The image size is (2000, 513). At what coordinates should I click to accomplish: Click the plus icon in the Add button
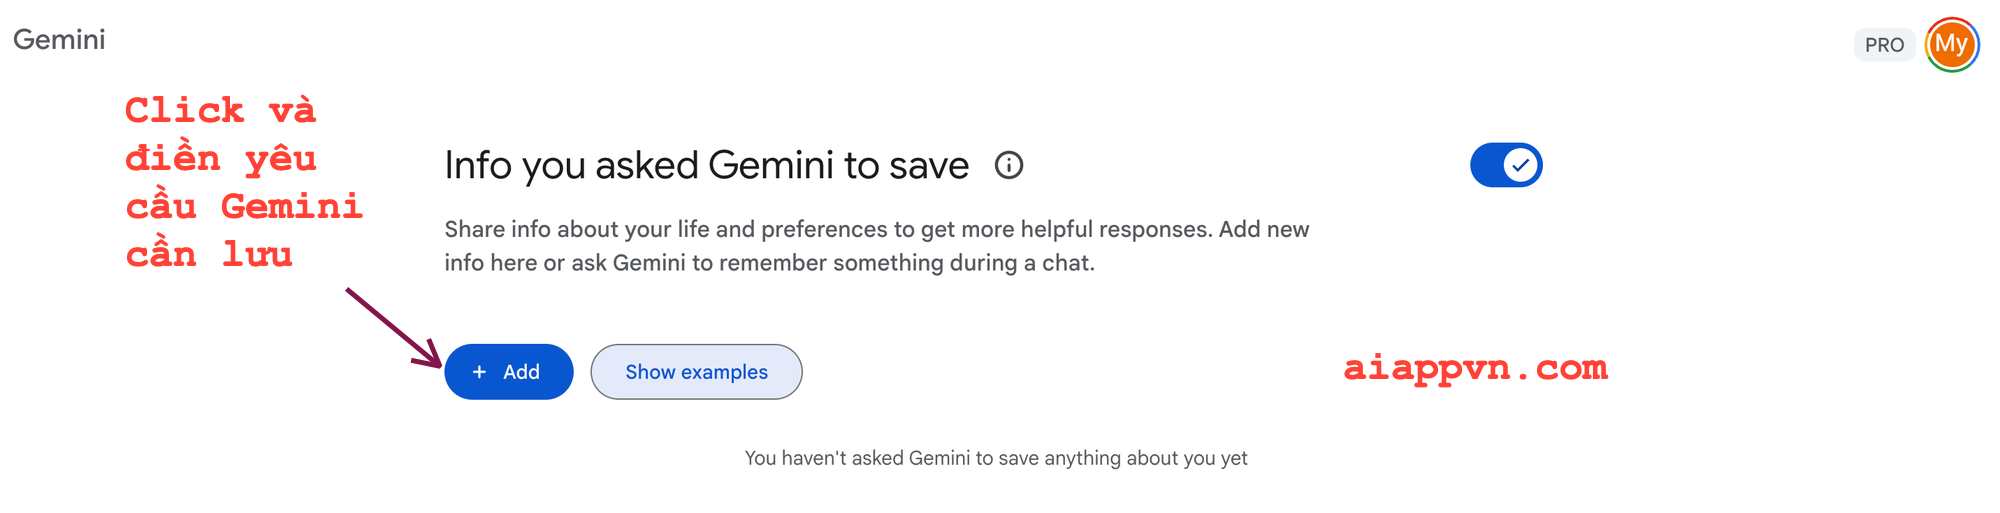[x=480, y=372]
